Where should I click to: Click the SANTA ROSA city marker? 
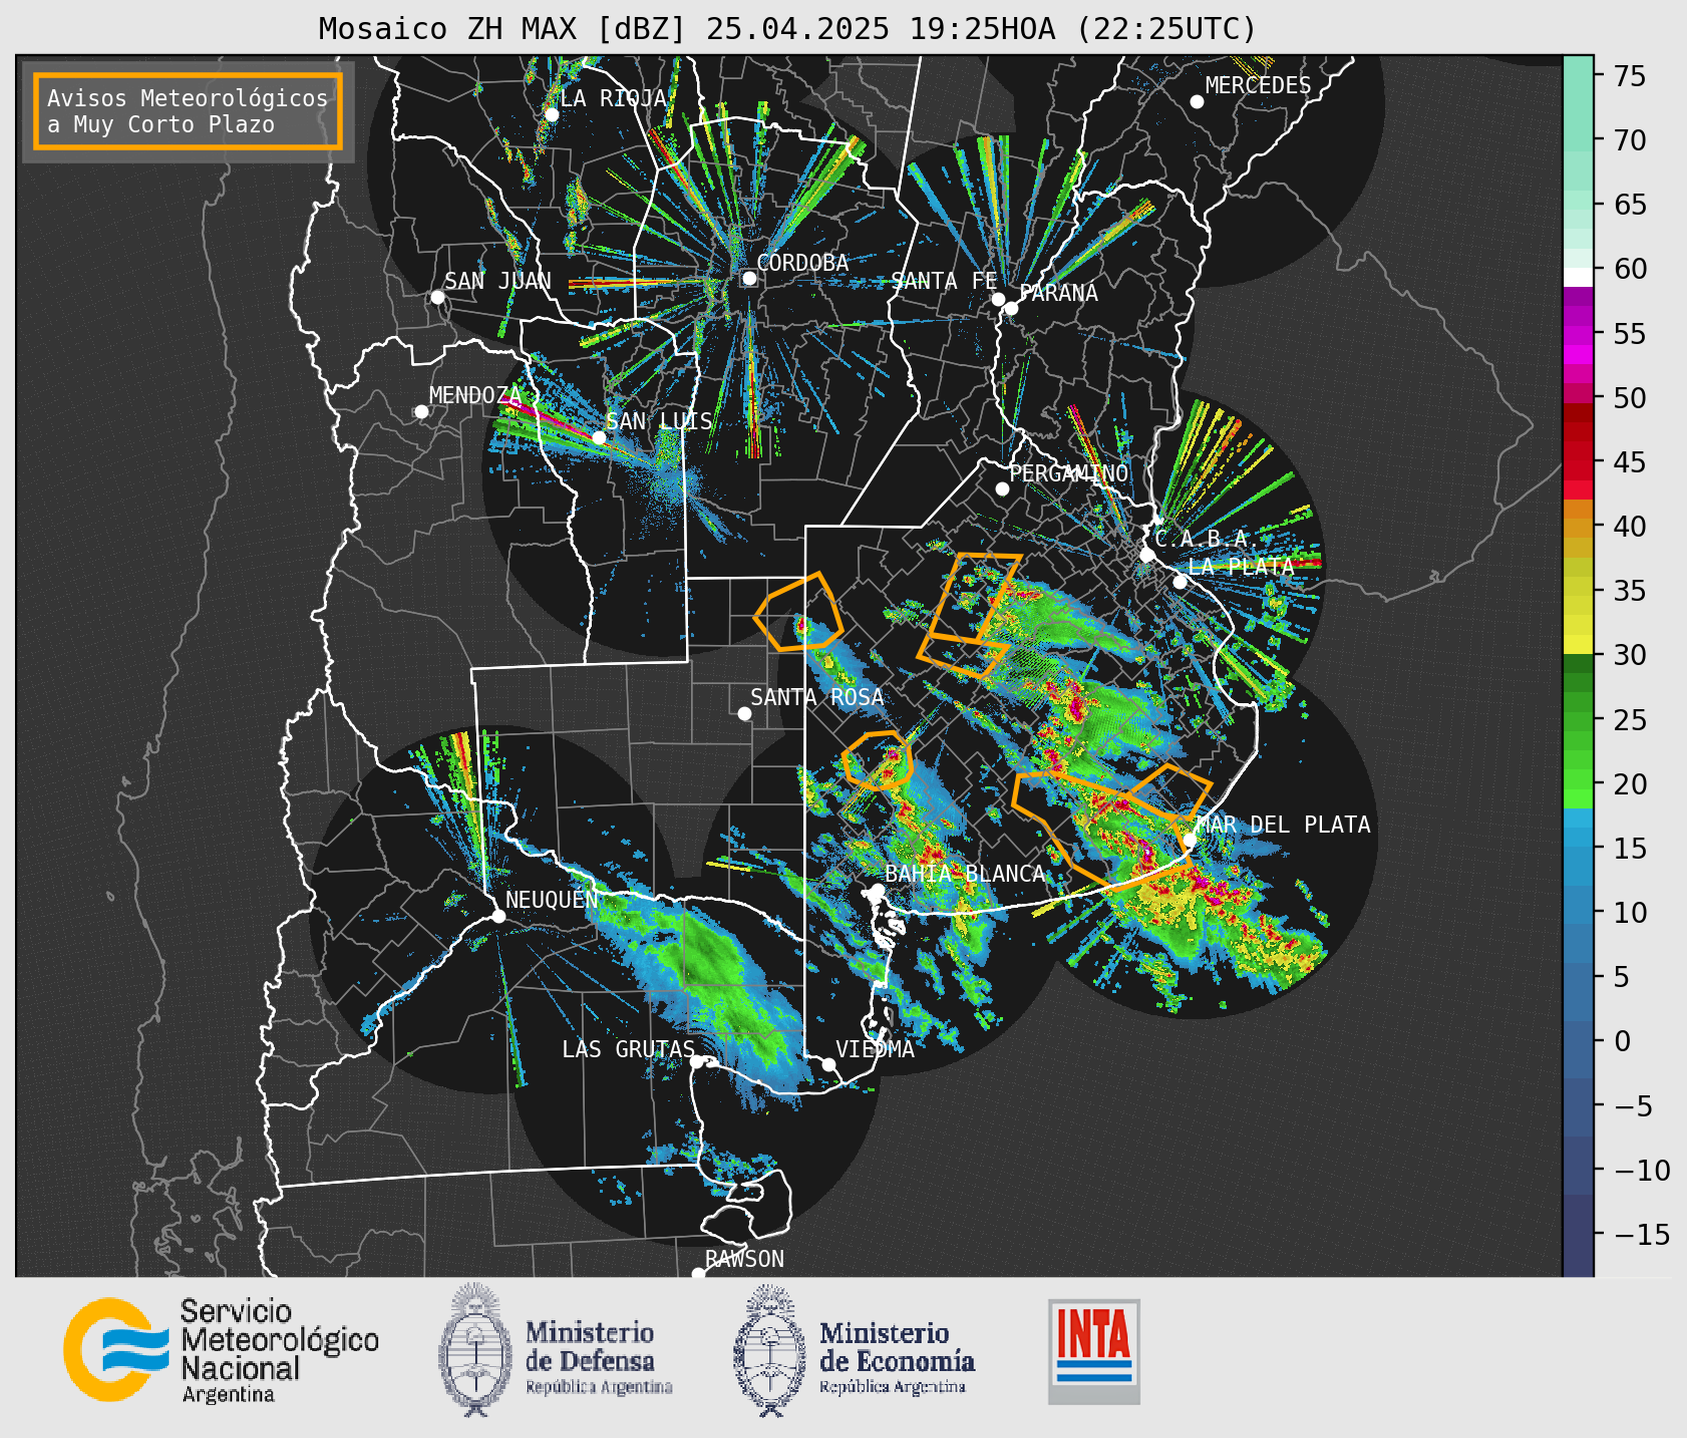(x=744, y=713)
